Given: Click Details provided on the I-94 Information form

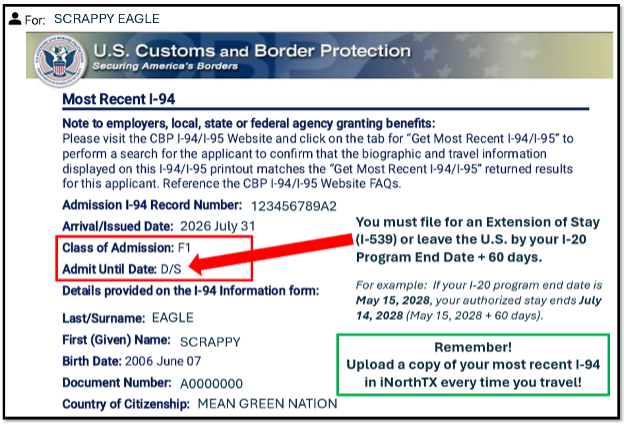Looking at the screenshot, I should click(x=191, y=291).
